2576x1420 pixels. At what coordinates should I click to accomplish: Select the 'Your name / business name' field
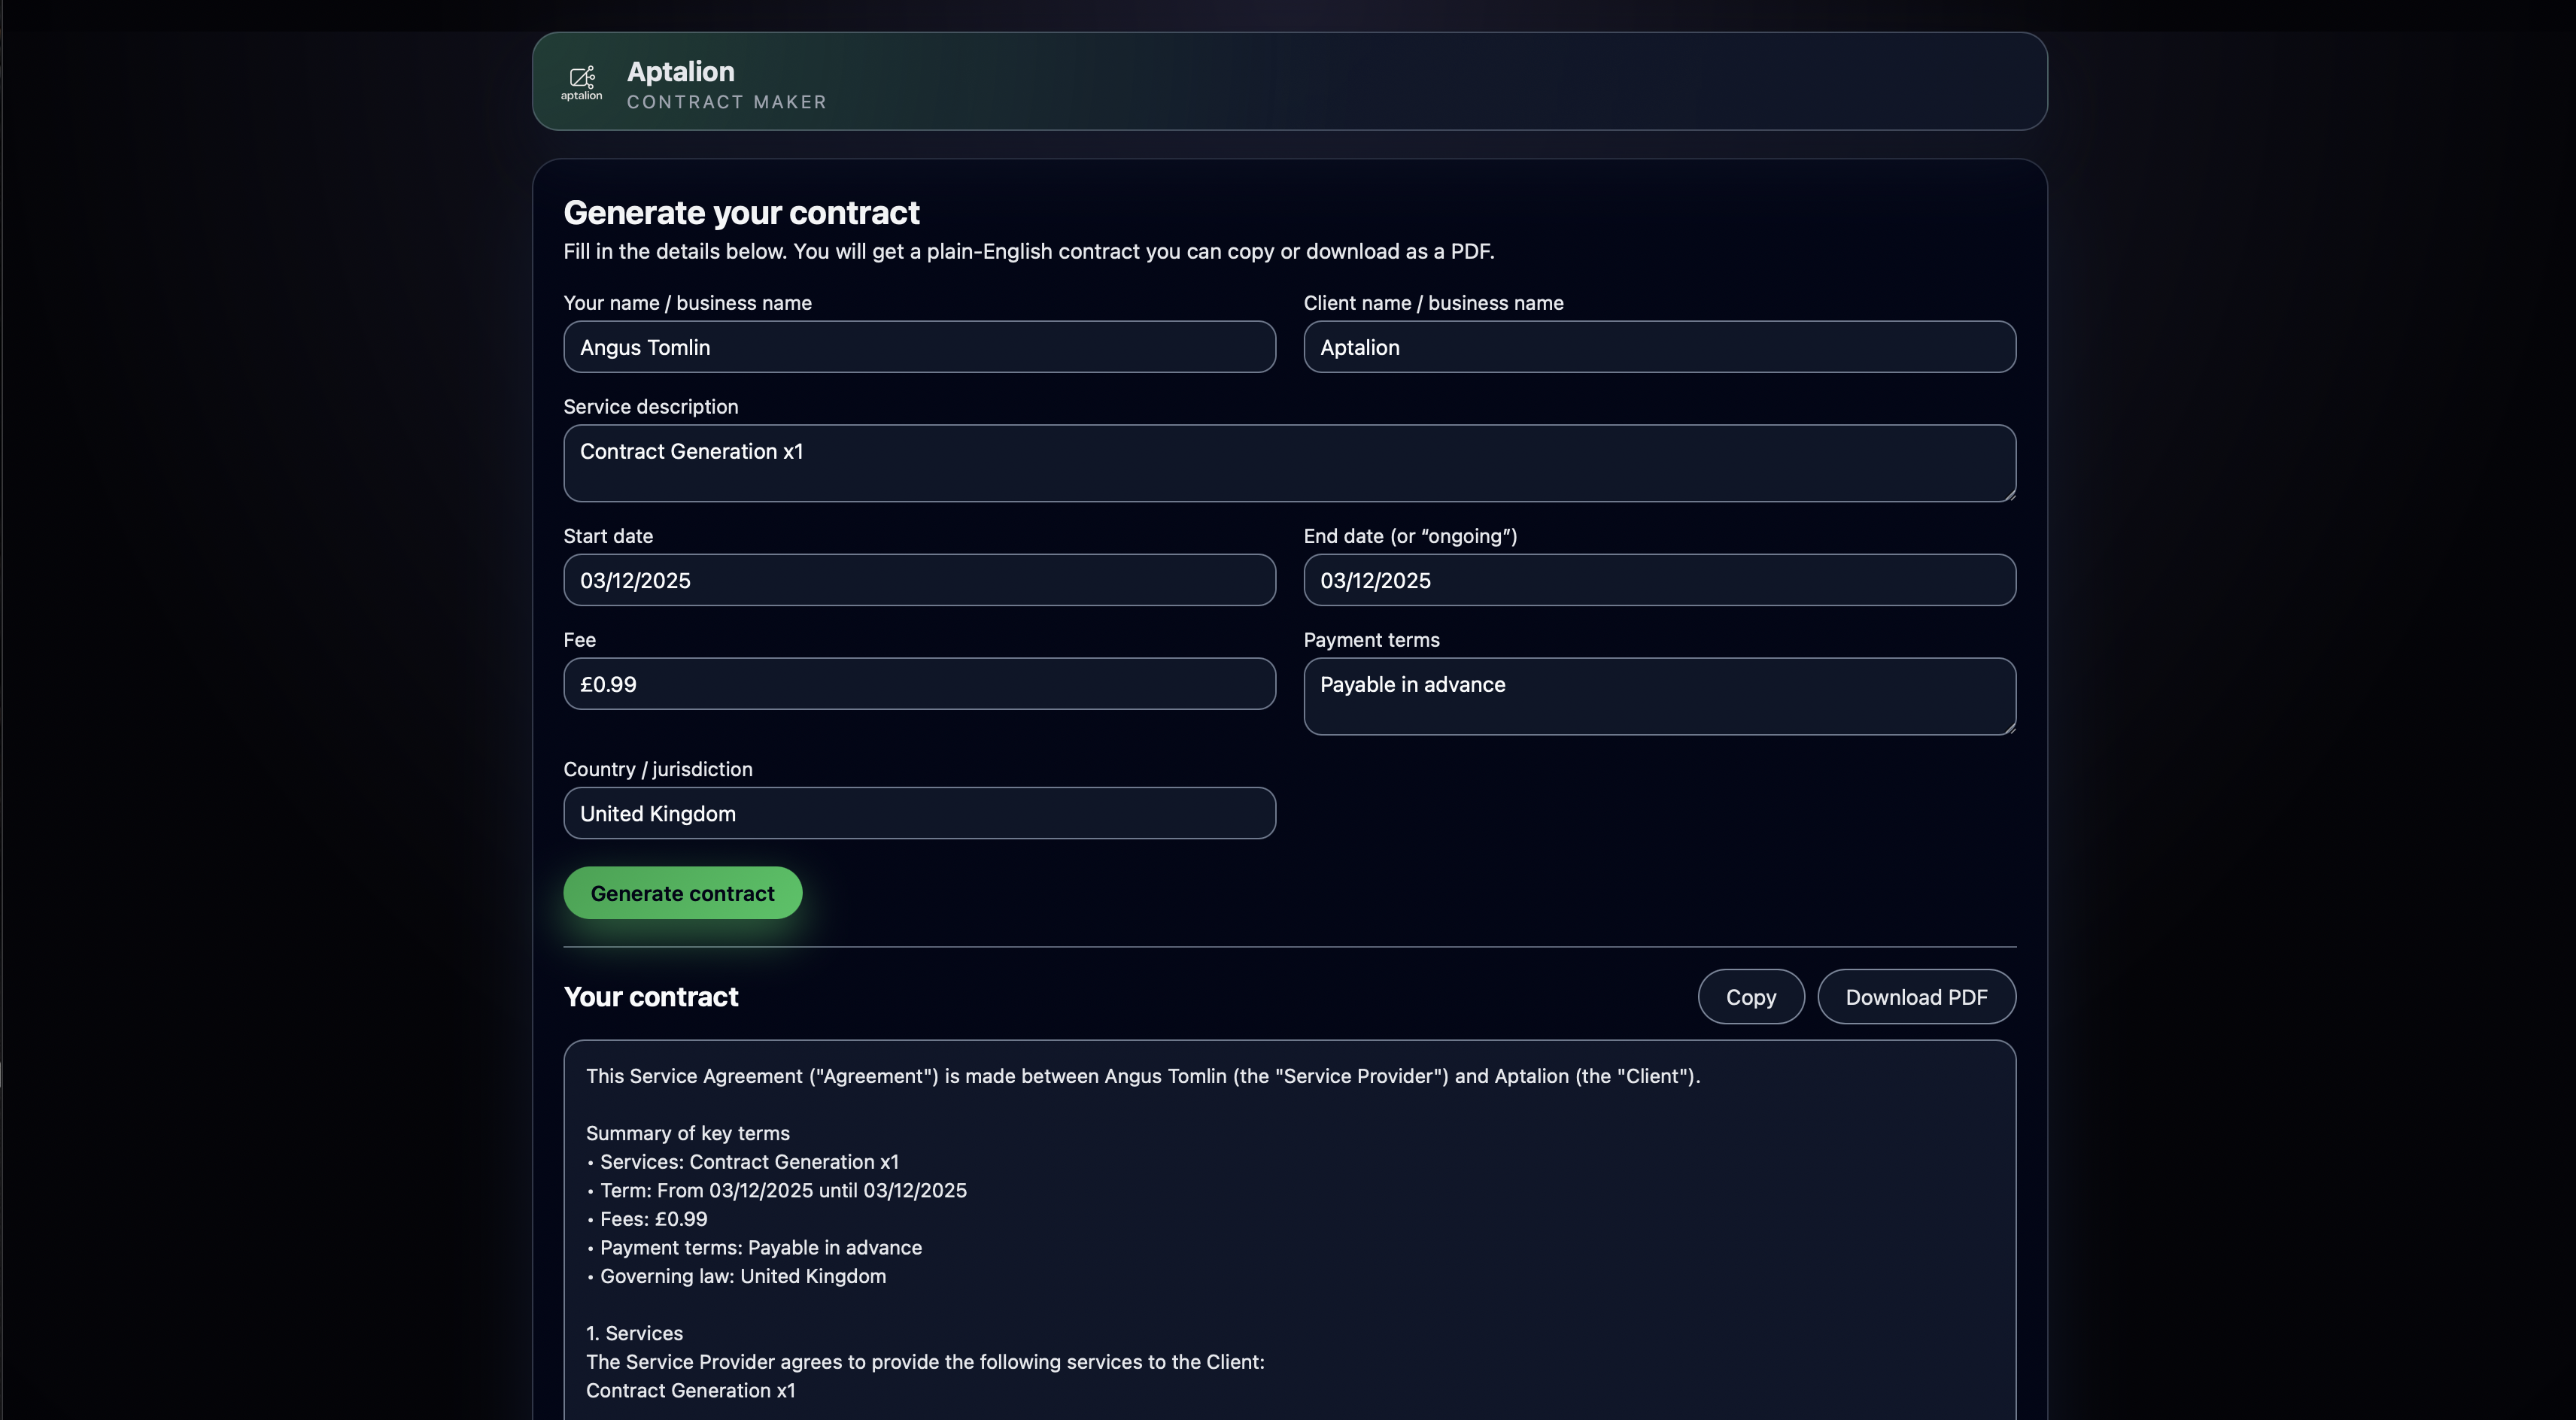[918, 347]
